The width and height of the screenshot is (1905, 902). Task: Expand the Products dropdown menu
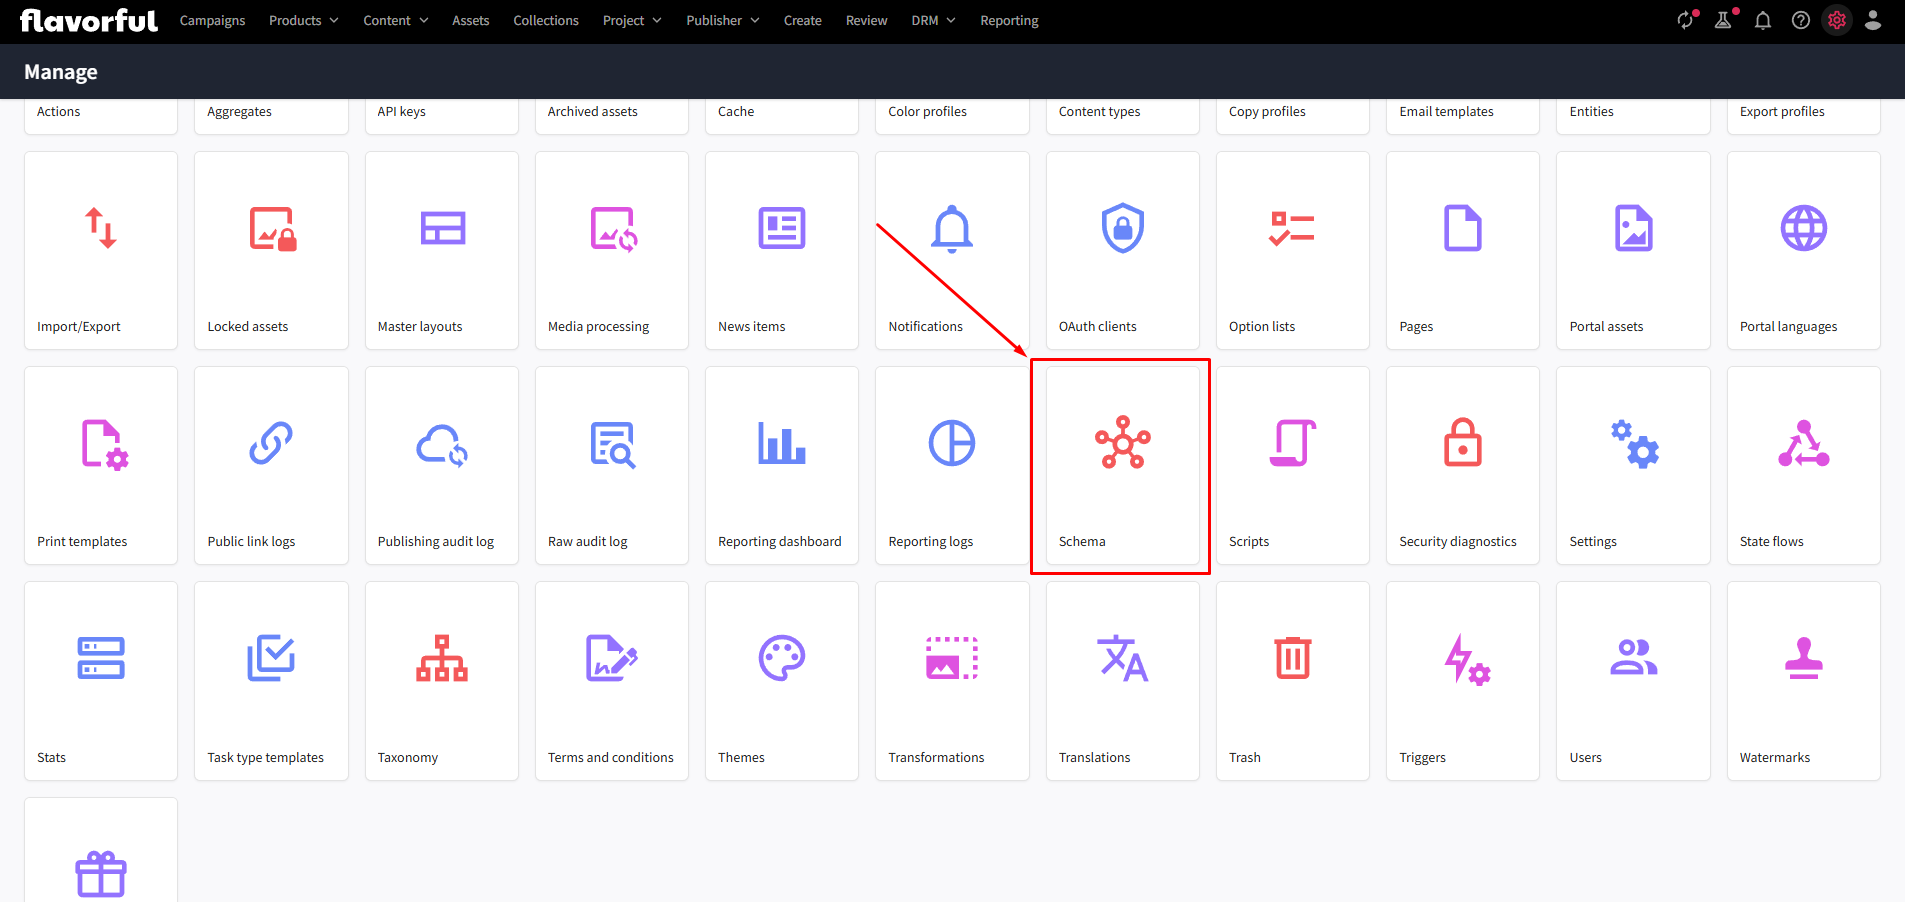(303, 20)
